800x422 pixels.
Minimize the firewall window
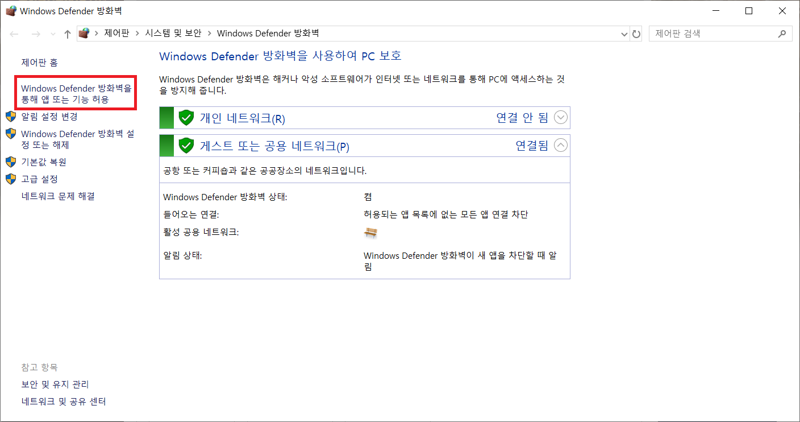[x=716, y=11]
